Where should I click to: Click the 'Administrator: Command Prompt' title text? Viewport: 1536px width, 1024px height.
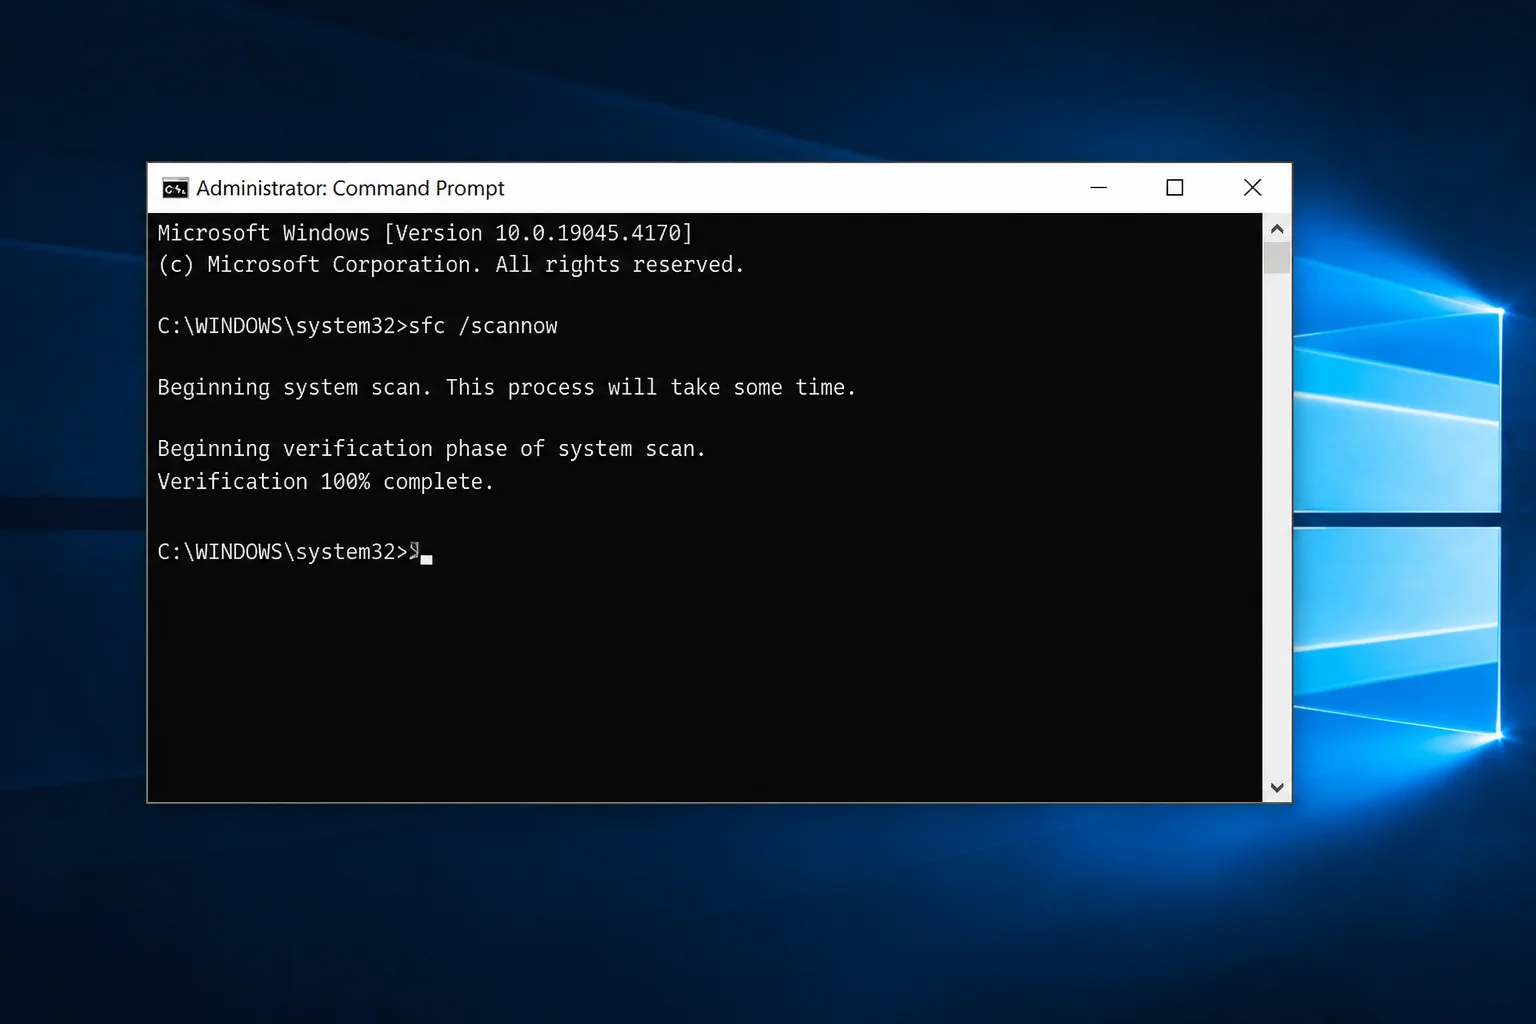[x=350, y=188]
